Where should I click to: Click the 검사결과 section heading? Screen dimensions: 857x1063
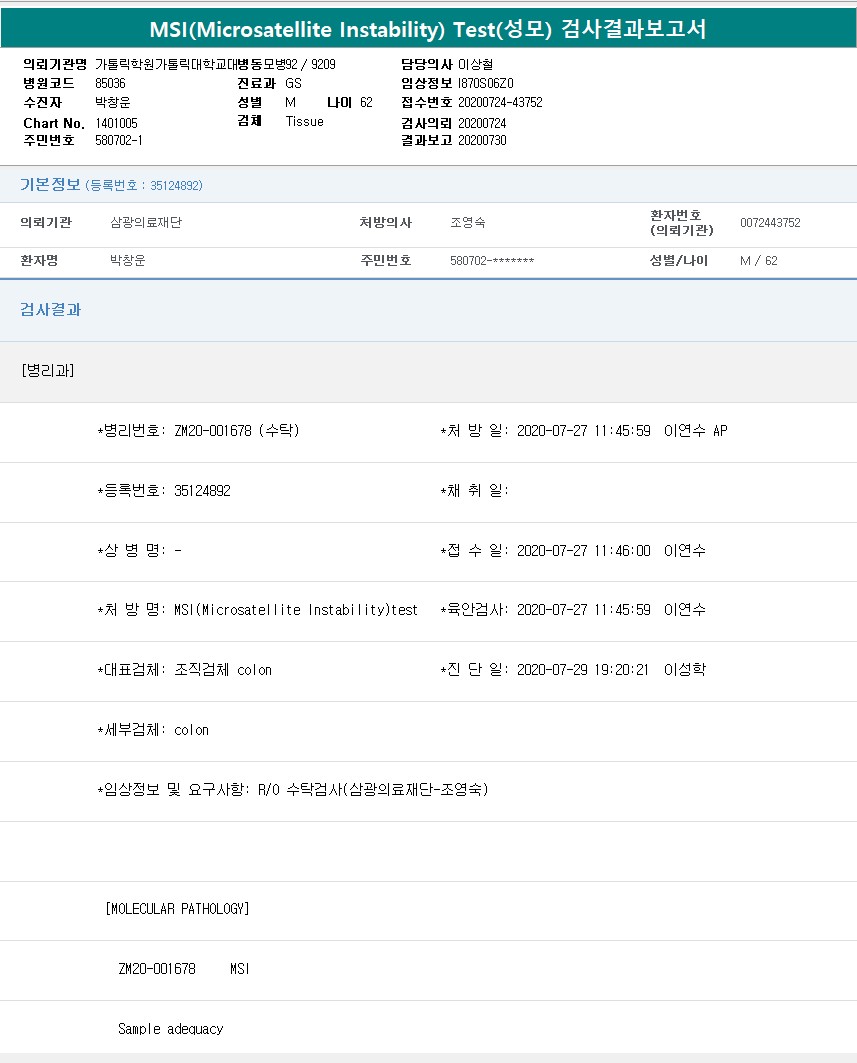50,309
